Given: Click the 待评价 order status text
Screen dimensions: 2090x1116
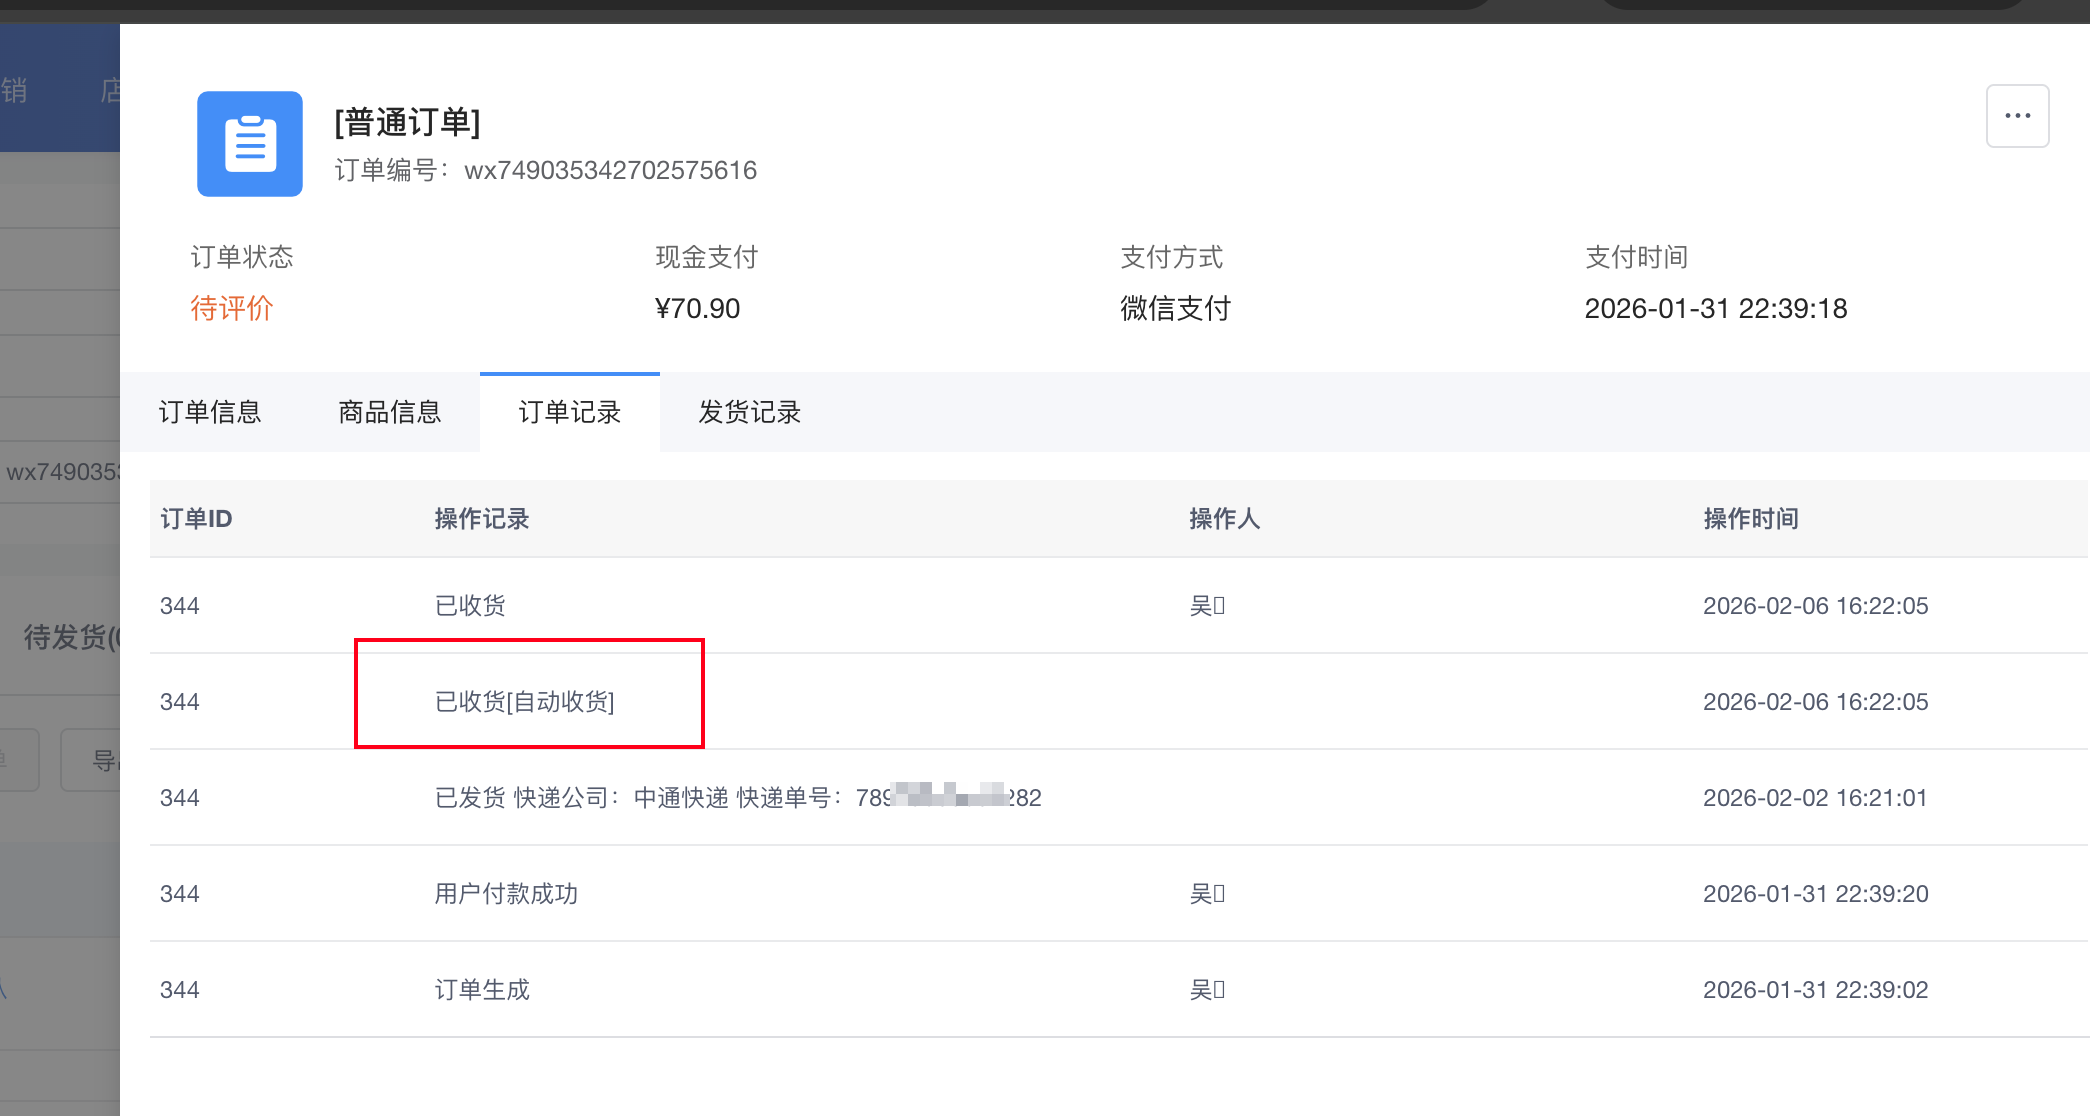Looking at the screenshot, I should pos(232,308).
